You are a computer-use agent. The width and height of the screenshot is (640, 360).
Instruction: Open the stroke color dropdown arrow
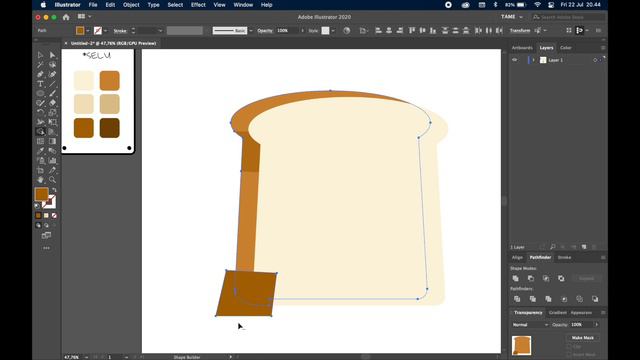point(106,31)
